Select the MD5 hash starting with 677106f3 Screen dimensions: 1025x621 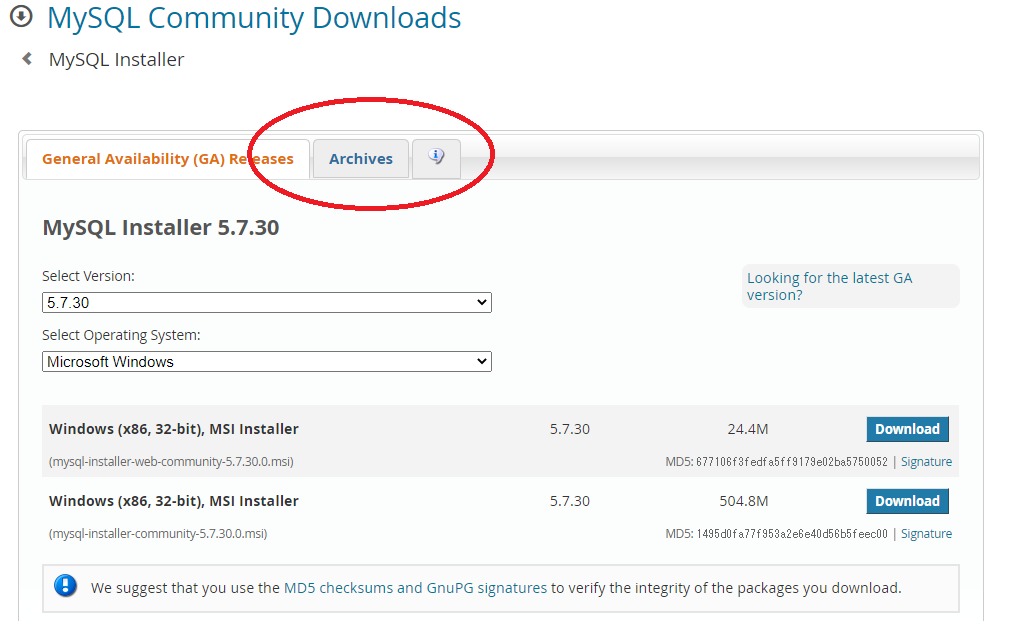pyautogui.click(x=792, y=462)
